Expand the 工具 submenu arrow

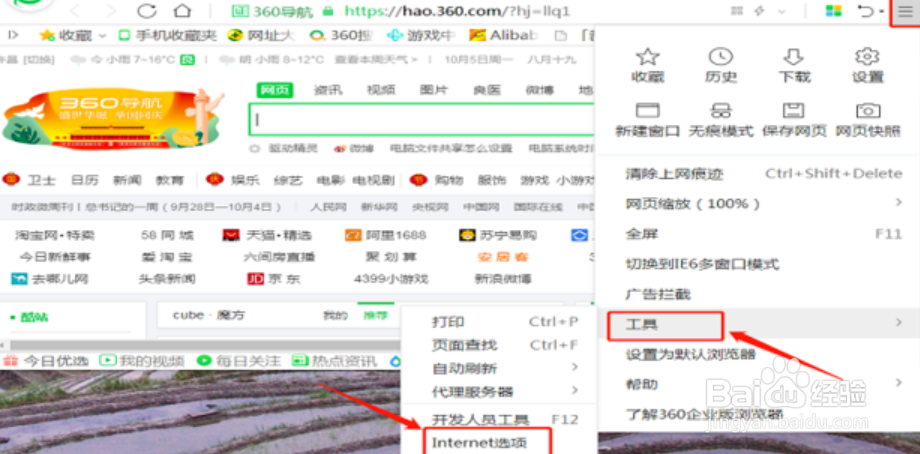898,323
